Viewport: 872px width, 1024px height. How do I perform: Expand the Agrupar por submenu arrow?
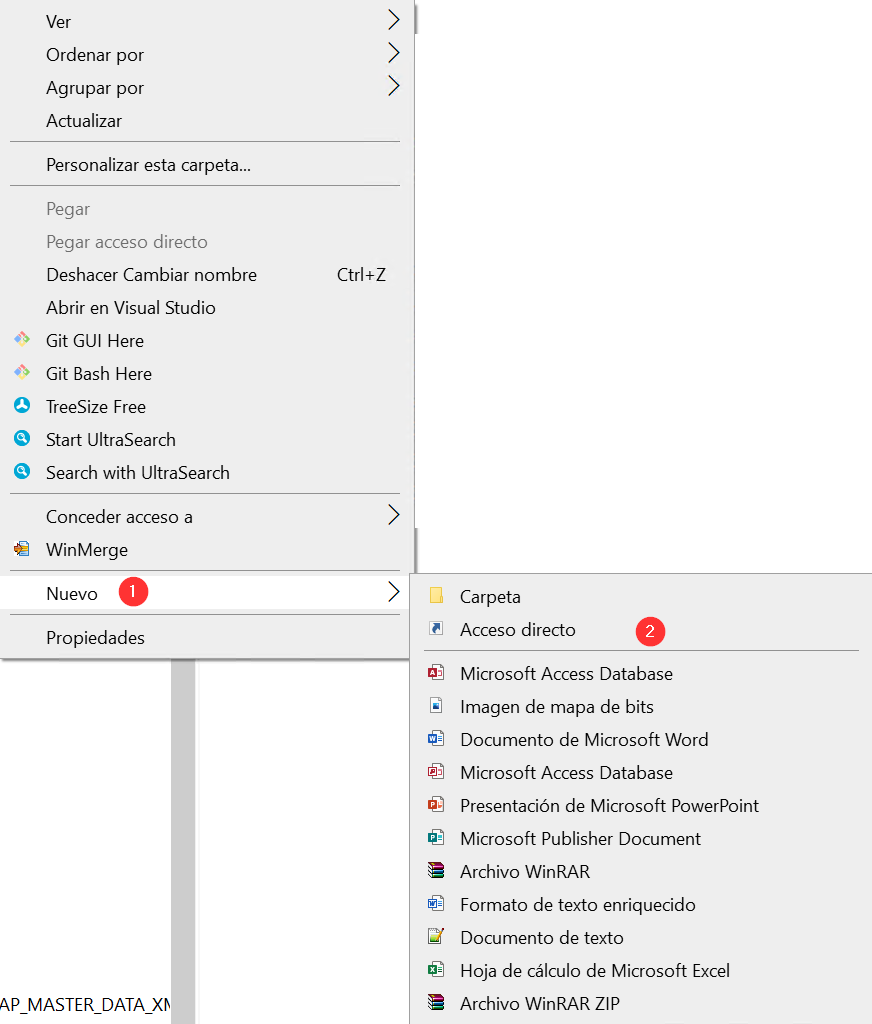coord(393,86)
